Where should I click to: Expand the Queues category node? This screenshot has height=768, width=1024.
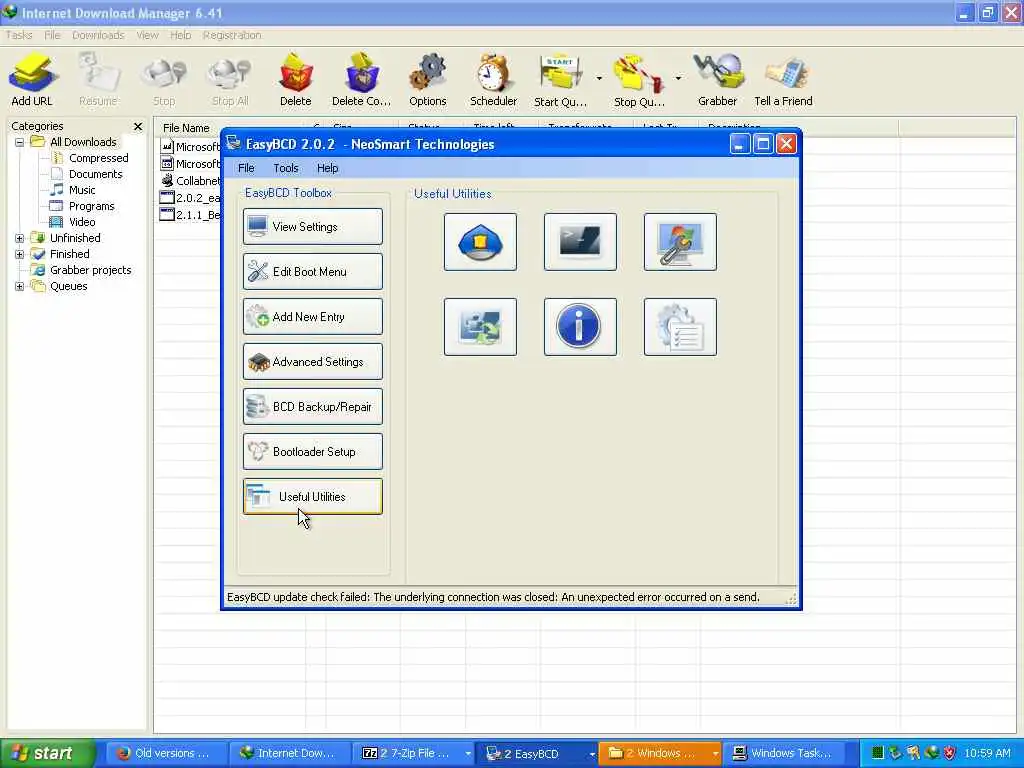coord(20,287)
